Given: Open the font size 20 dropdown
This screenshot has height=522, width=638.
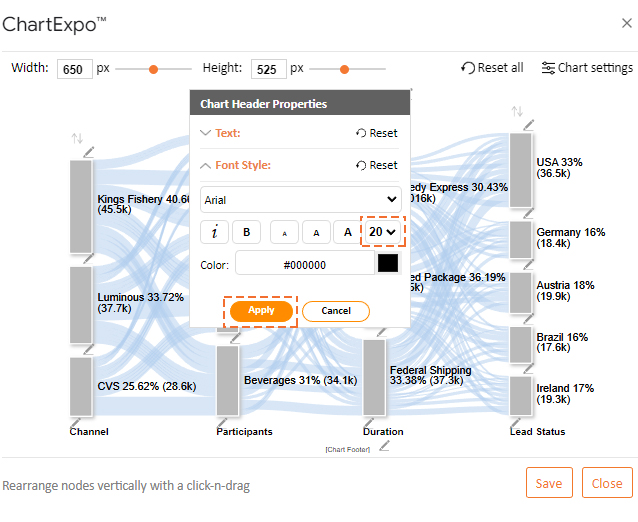Looking at the screenshot, I should point(382,232).
